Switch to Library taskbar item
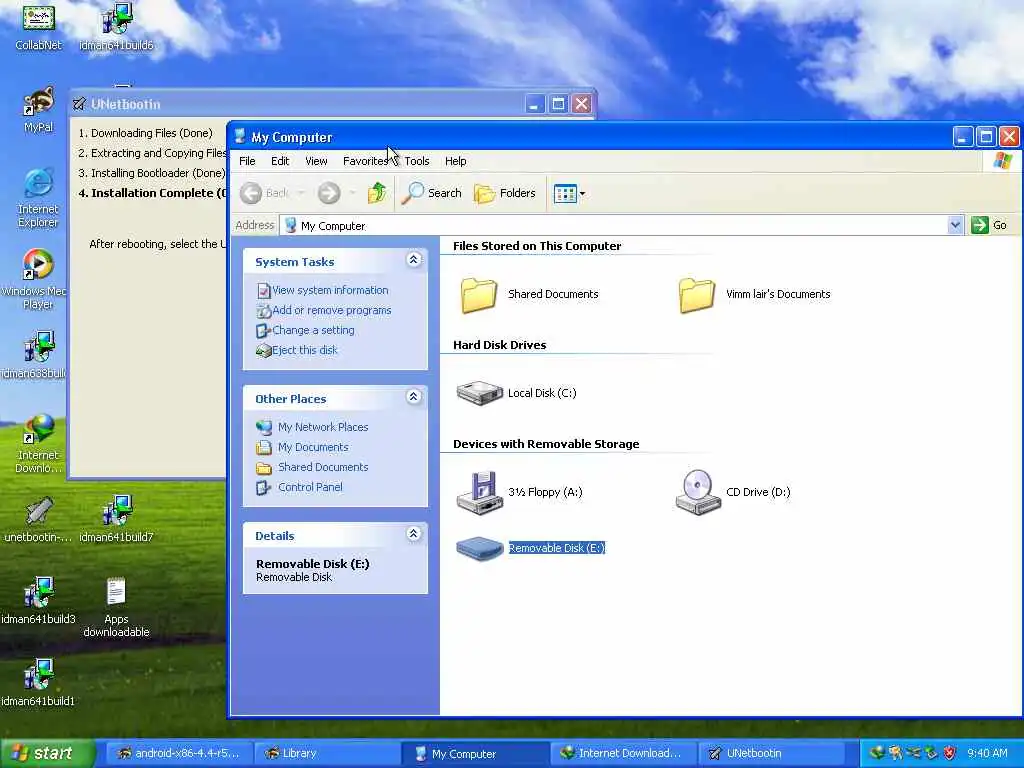Image resolution: width=1024 pixels, height=768 pixels. [327, 753]
